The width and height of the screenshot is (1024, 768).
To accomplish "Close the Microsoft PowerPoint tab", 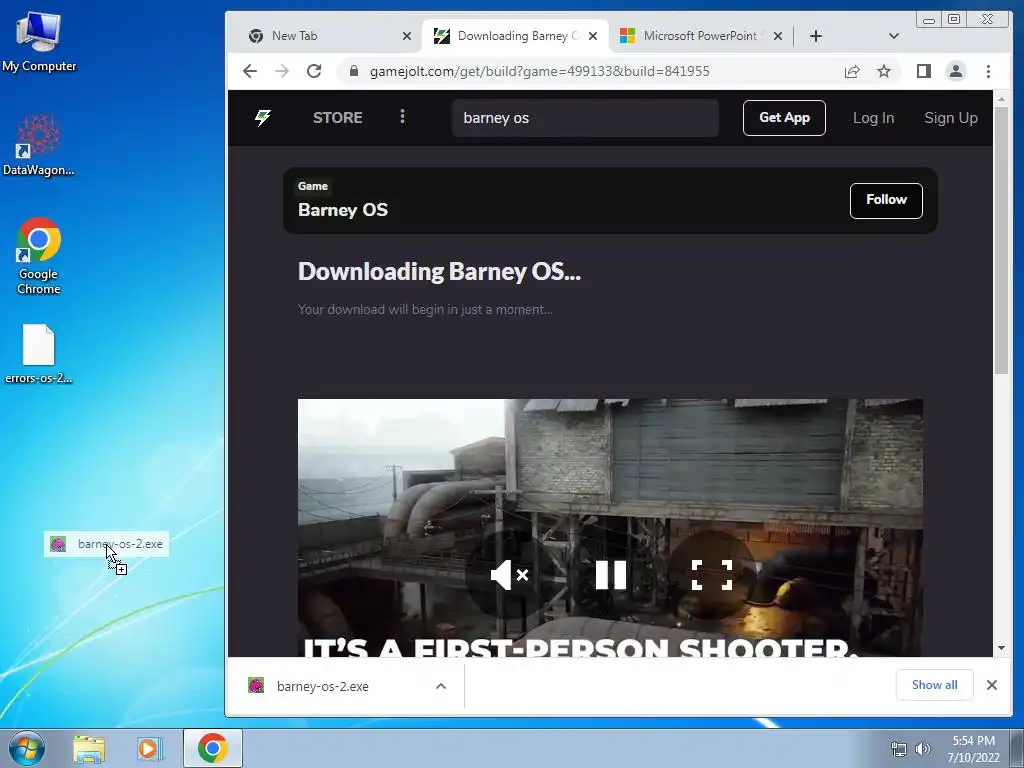I will (x=778, y=36).
